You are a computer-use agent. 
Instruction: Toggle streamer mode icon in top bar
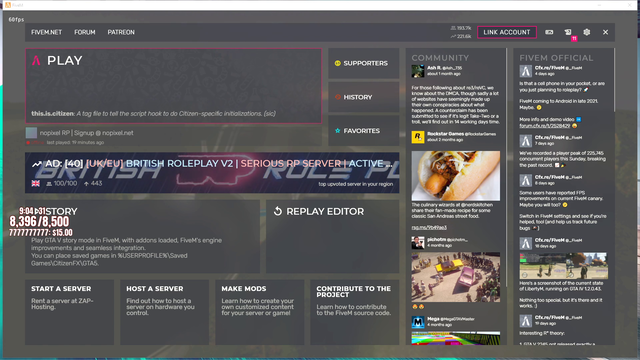click(549, 32)
